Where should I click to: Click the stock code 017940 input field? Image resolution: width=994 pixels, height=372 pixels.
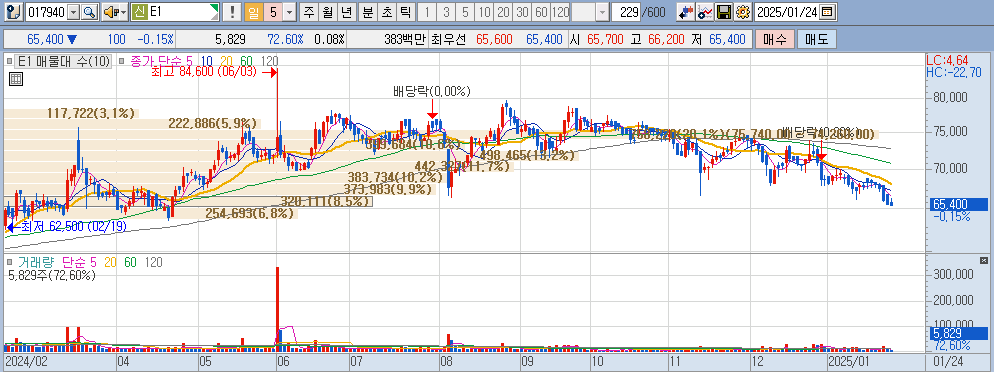[x=46, y=12]
